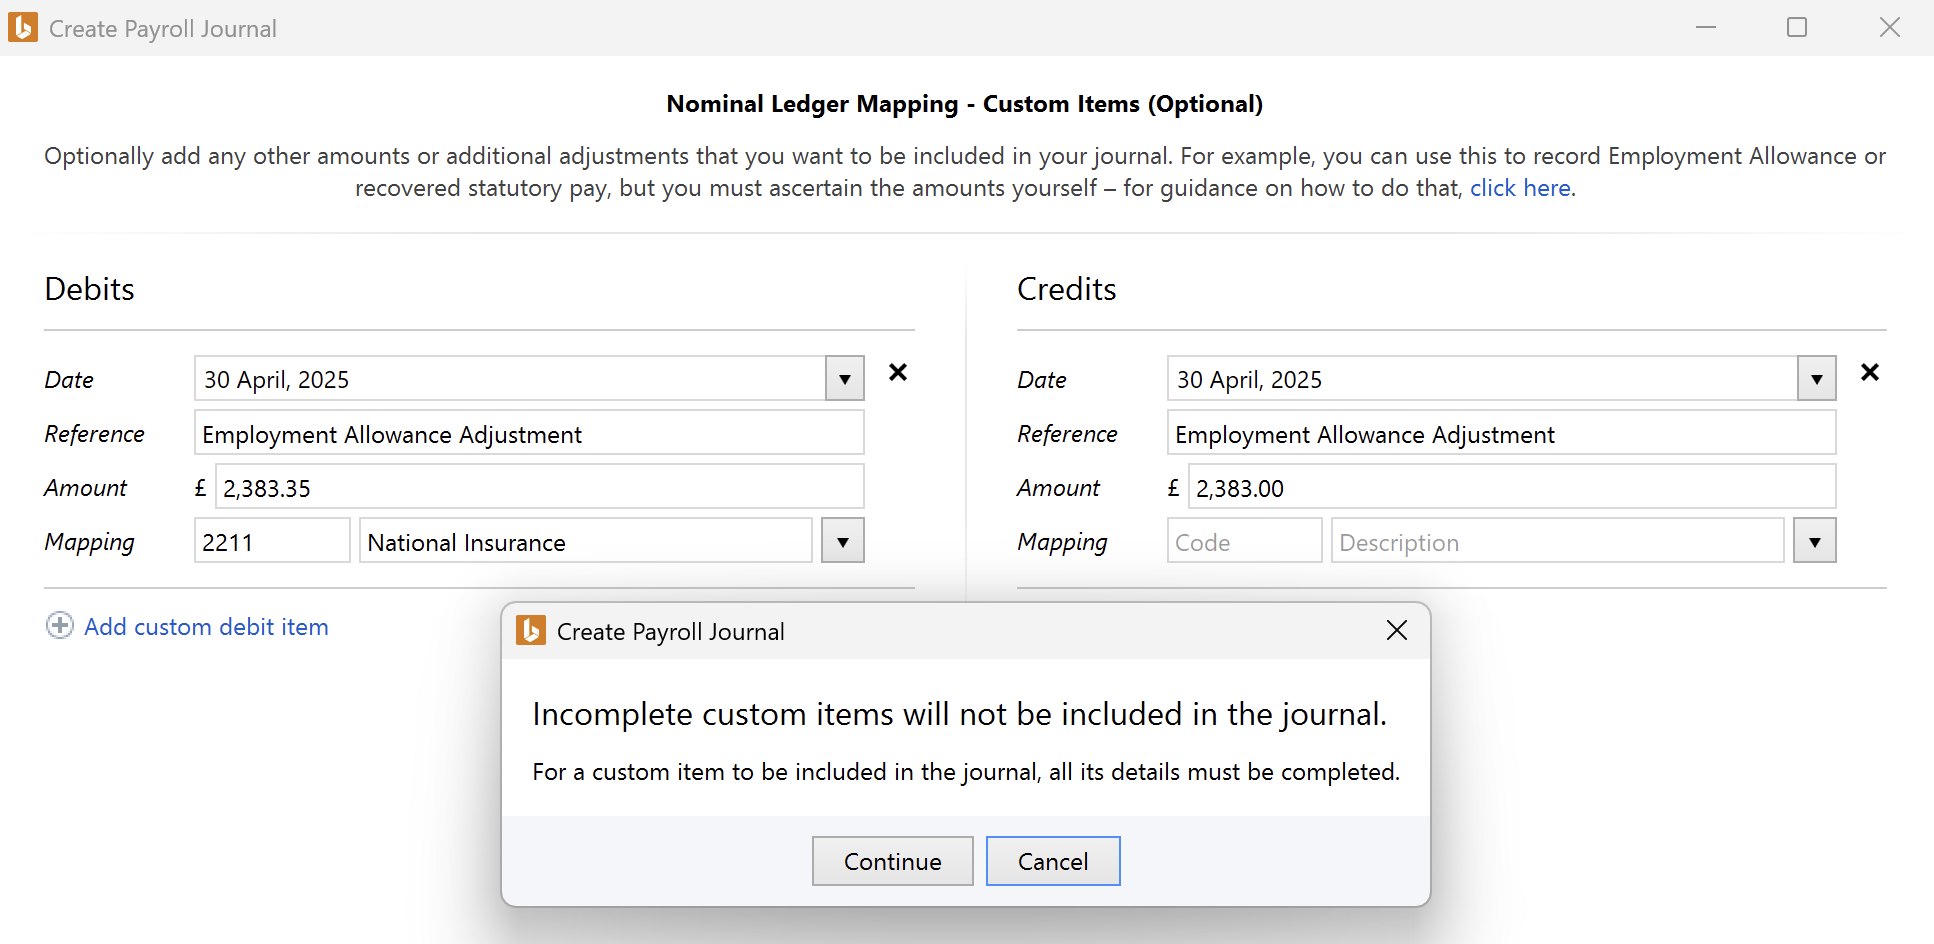This screenshot has width=1934, height=944.
Task: Click the plus icon for adding debit item
Action: [x=60, y=626]
